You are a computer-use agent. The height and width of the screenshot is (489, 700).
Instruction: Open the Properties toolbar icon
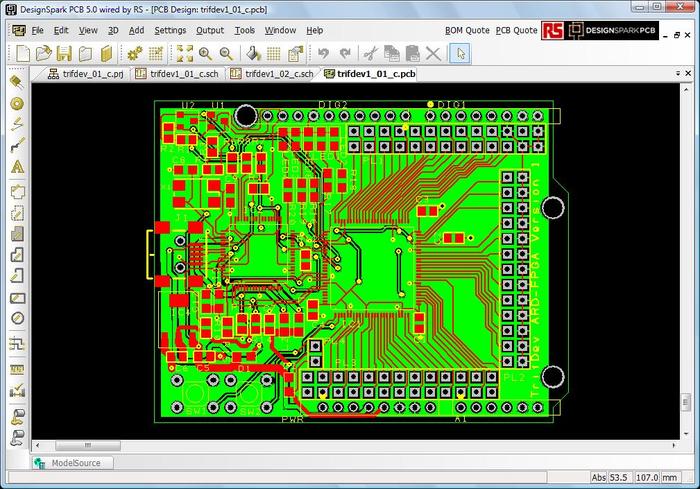coord(295,54)
